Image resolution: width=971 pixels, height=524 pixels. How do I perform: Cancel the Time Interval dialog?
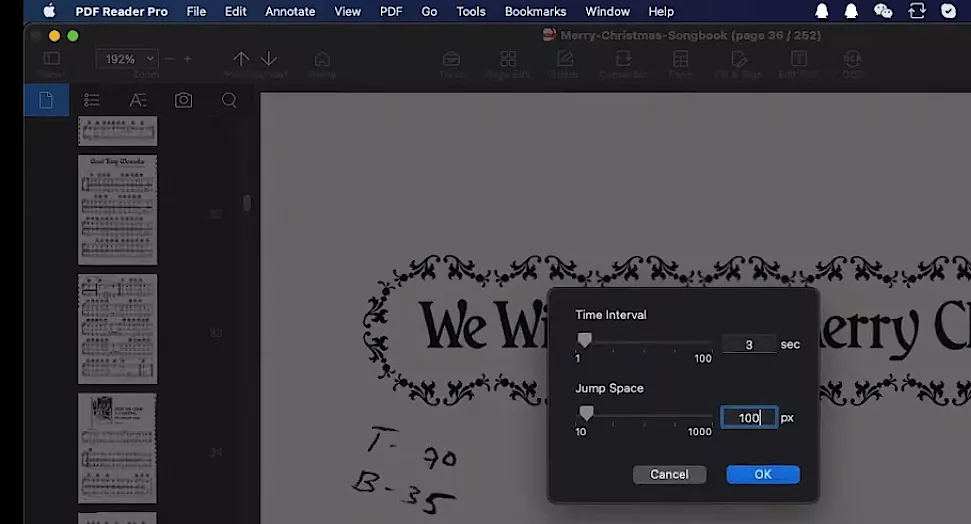[x=669, y=474]
